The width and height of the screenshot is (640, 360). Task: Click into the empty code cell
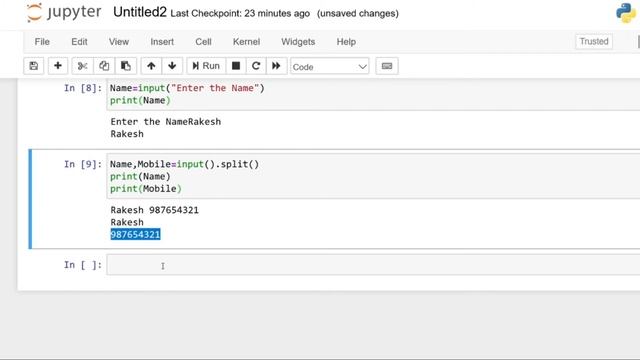[x=373, y=265]
